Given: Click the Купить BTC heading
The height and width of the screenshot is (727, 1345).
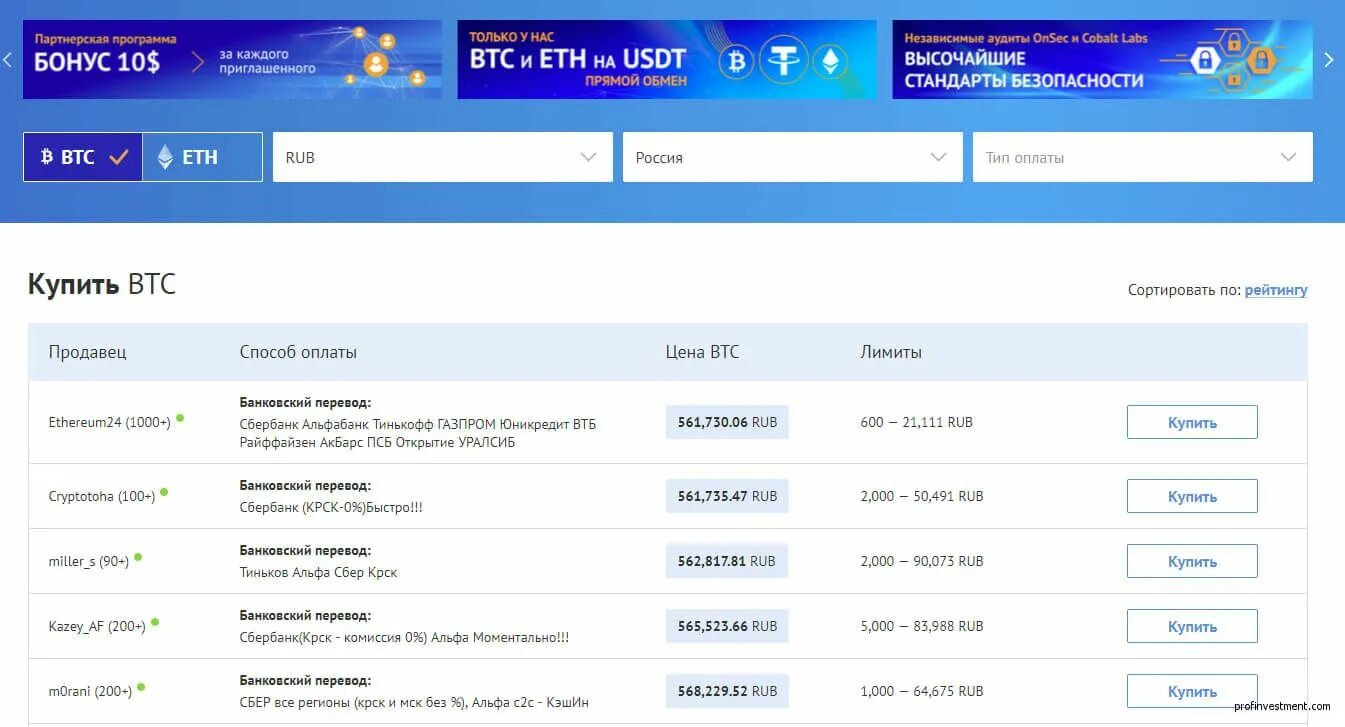Looking at the screenshot, I should [x=102, y=284].
